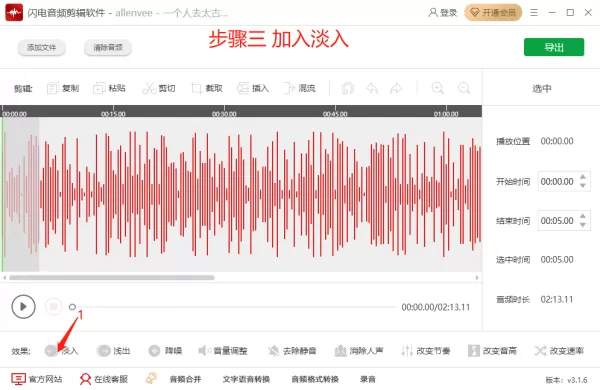Apply the Fade In (淡入) effect

[x=61, y=351]
